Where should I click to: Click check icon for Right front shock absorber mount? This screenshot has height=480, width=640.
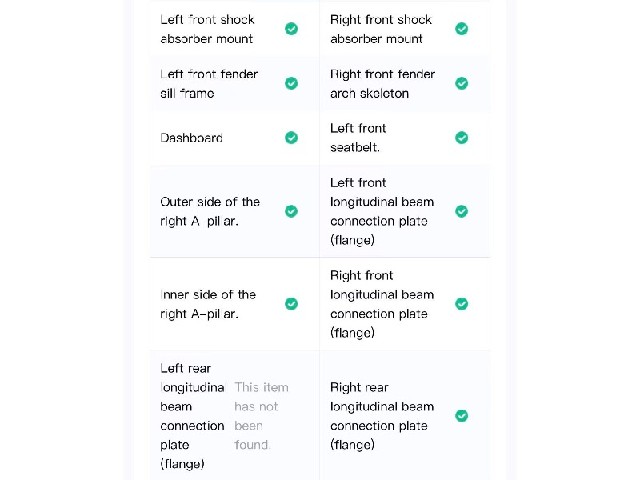[x=462, y=29]
